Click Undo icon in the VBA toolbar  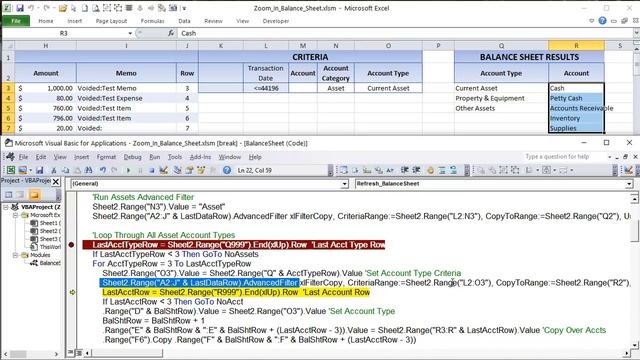point(103,170)
